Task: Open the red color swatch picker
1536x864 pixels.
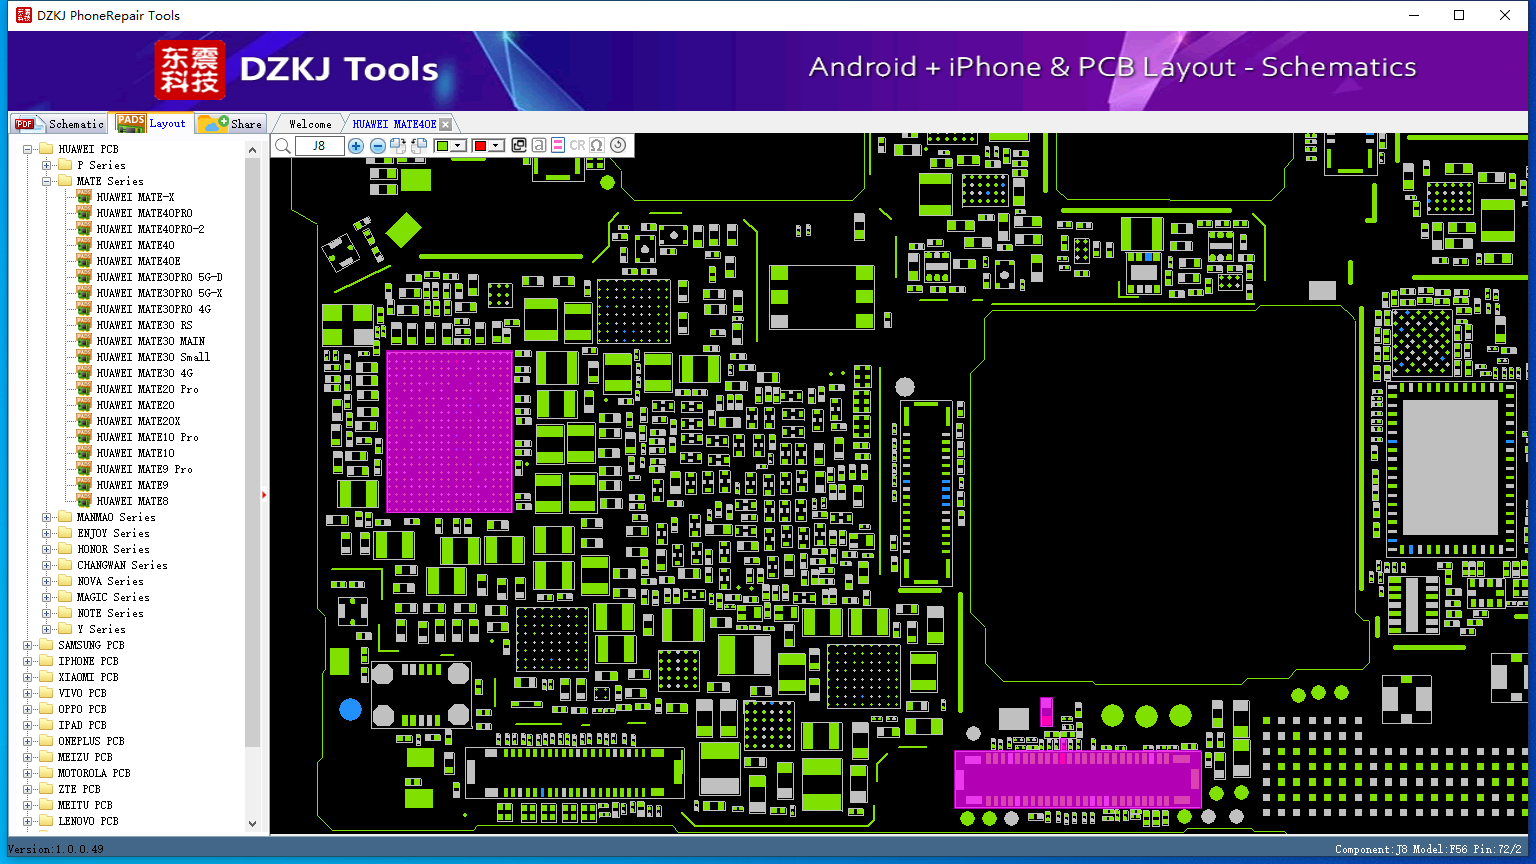Action: 480,146
